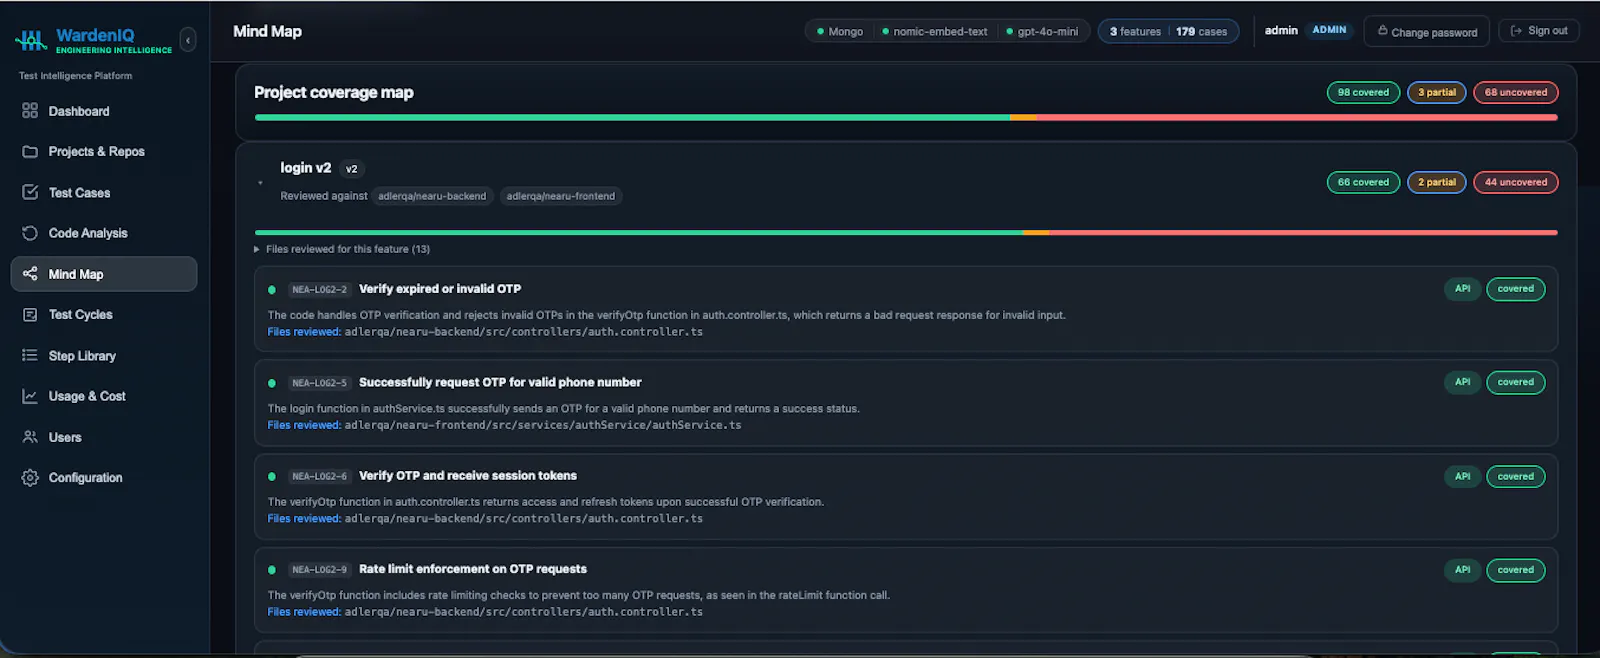Click the 3 features 179 cases pill

[1168, 32]
